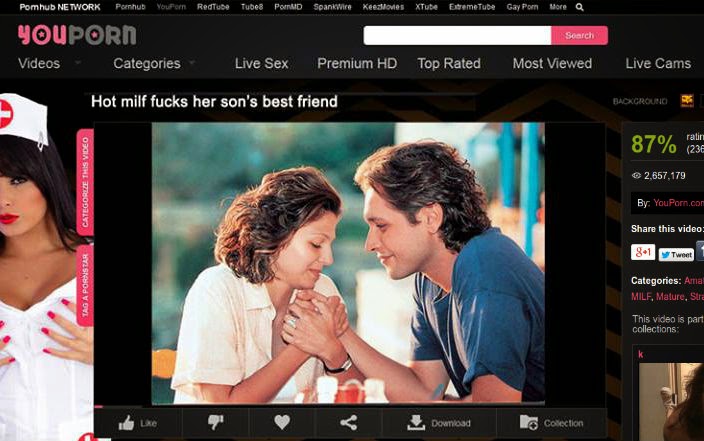Screen dimensions: 704x441
Task: Click the Google +1 button
Action: click(x=643, y=252)
